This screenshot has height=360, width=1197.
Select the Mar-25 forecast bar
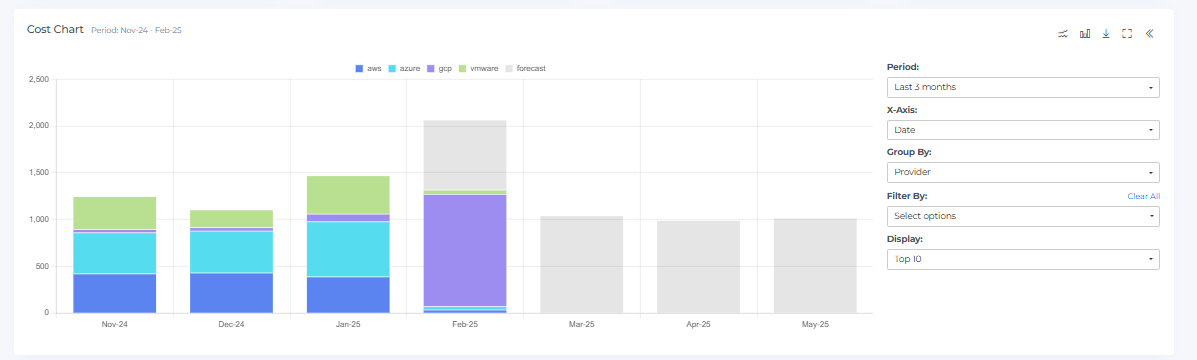pyautogui.click(x=582, y=265)
